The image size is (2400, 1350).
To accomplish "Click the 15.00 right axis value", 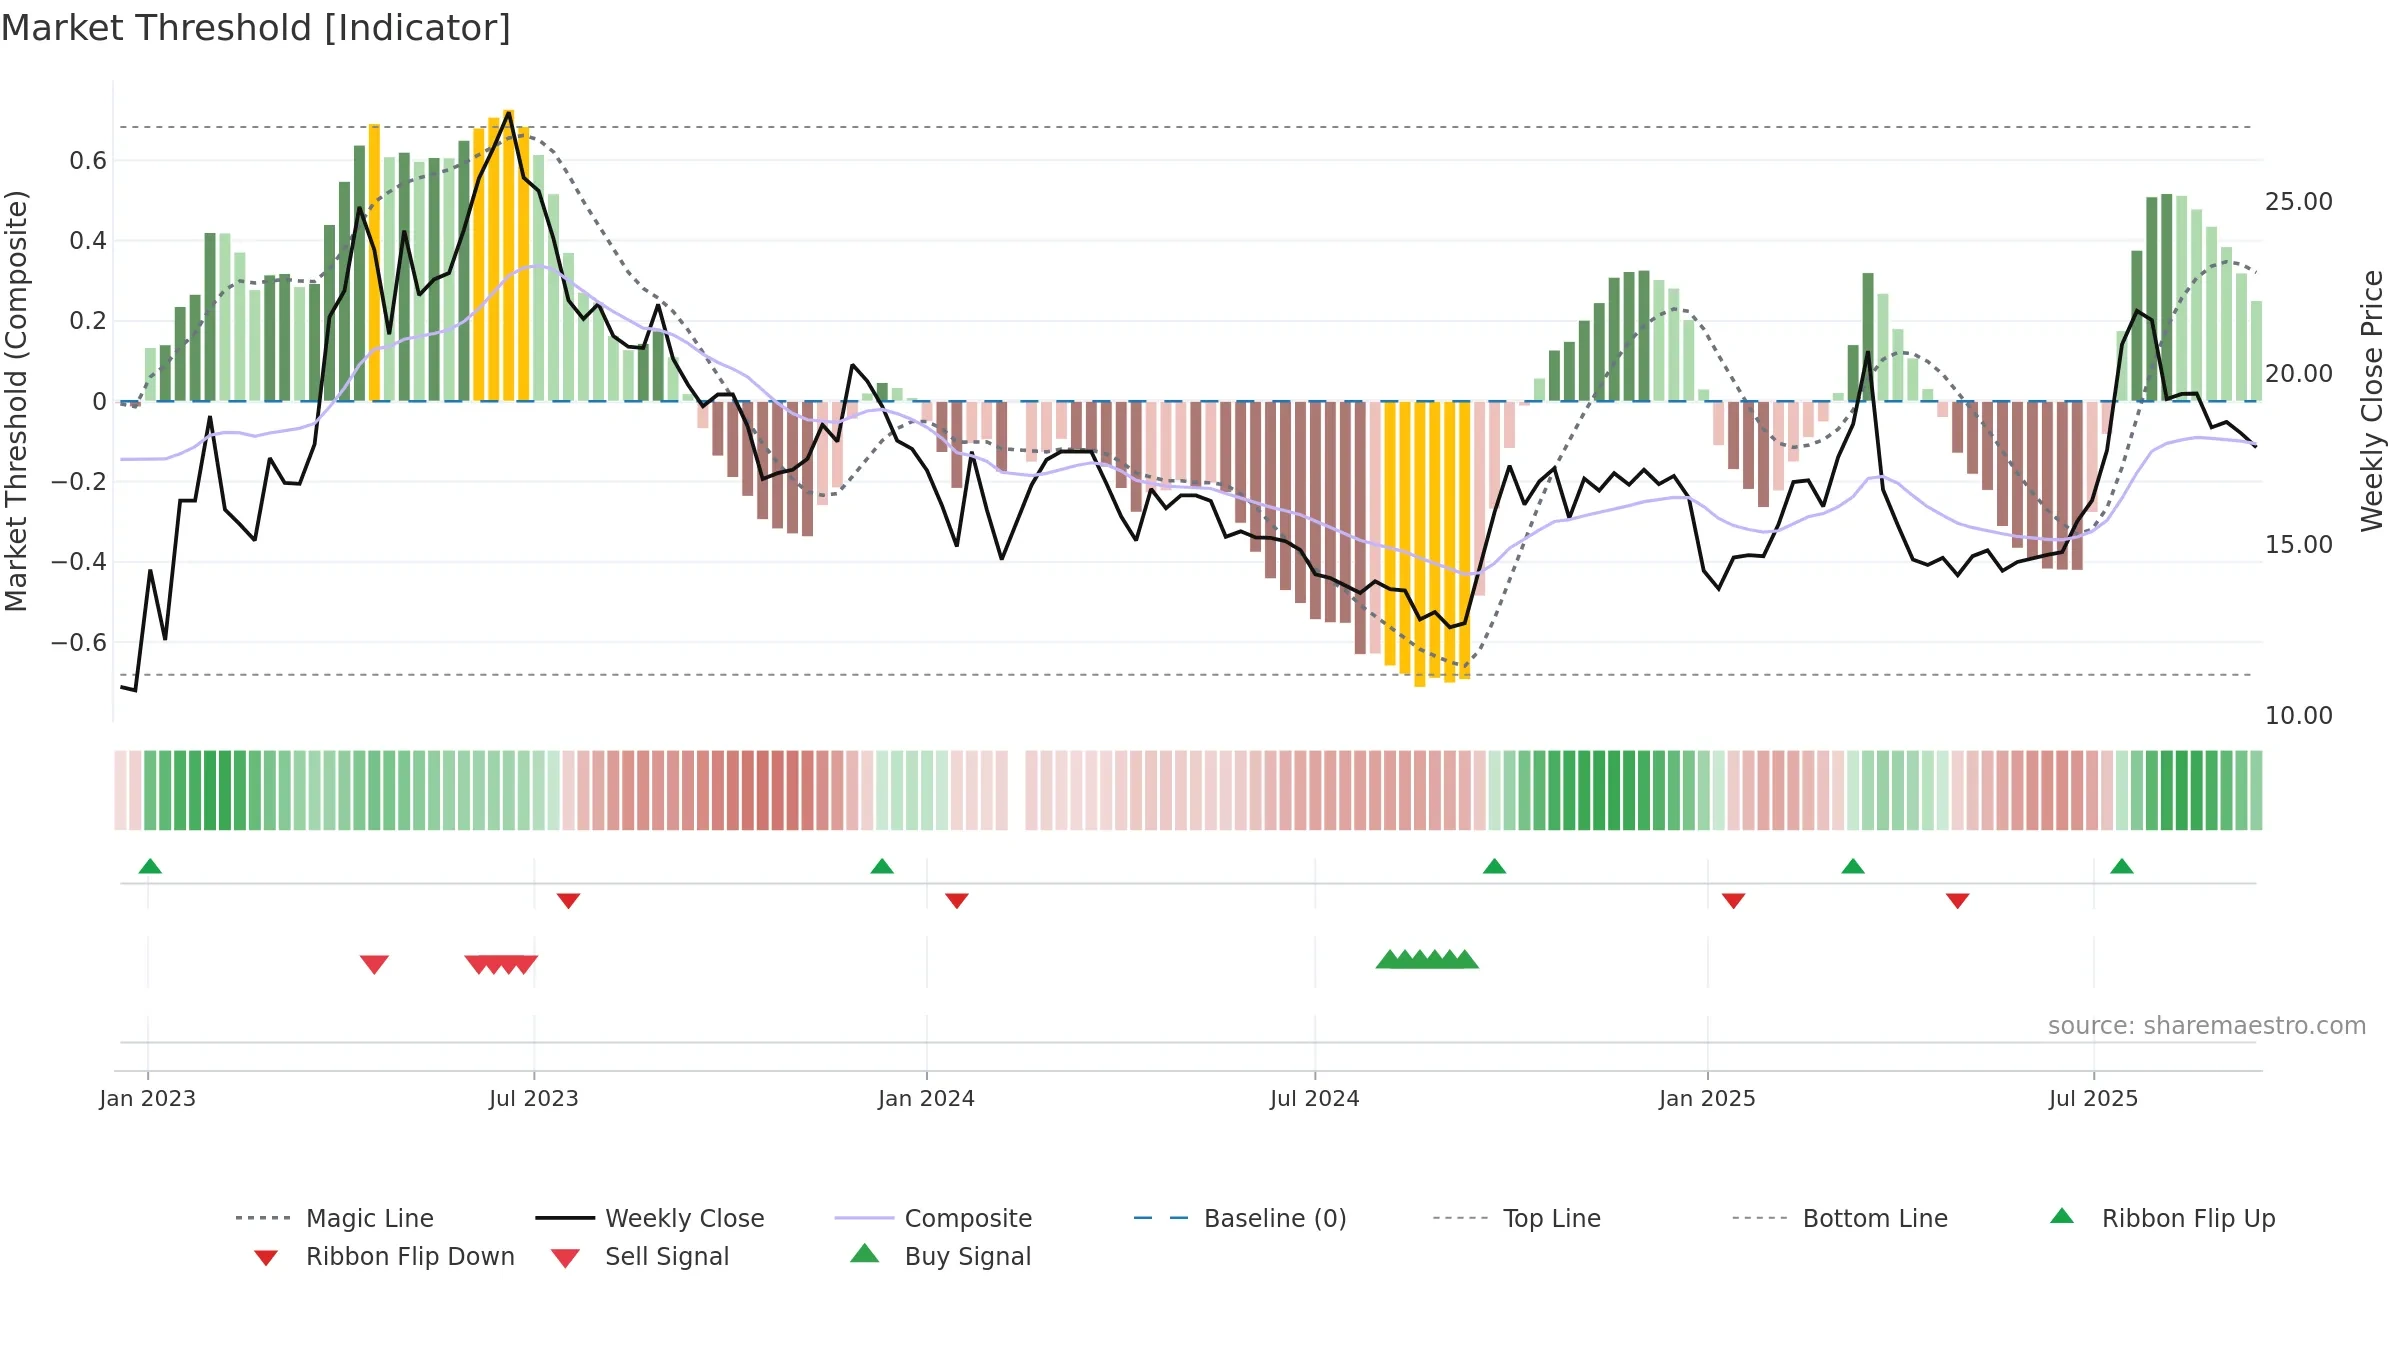I will pyautogui.click(x=2299, y=545).
